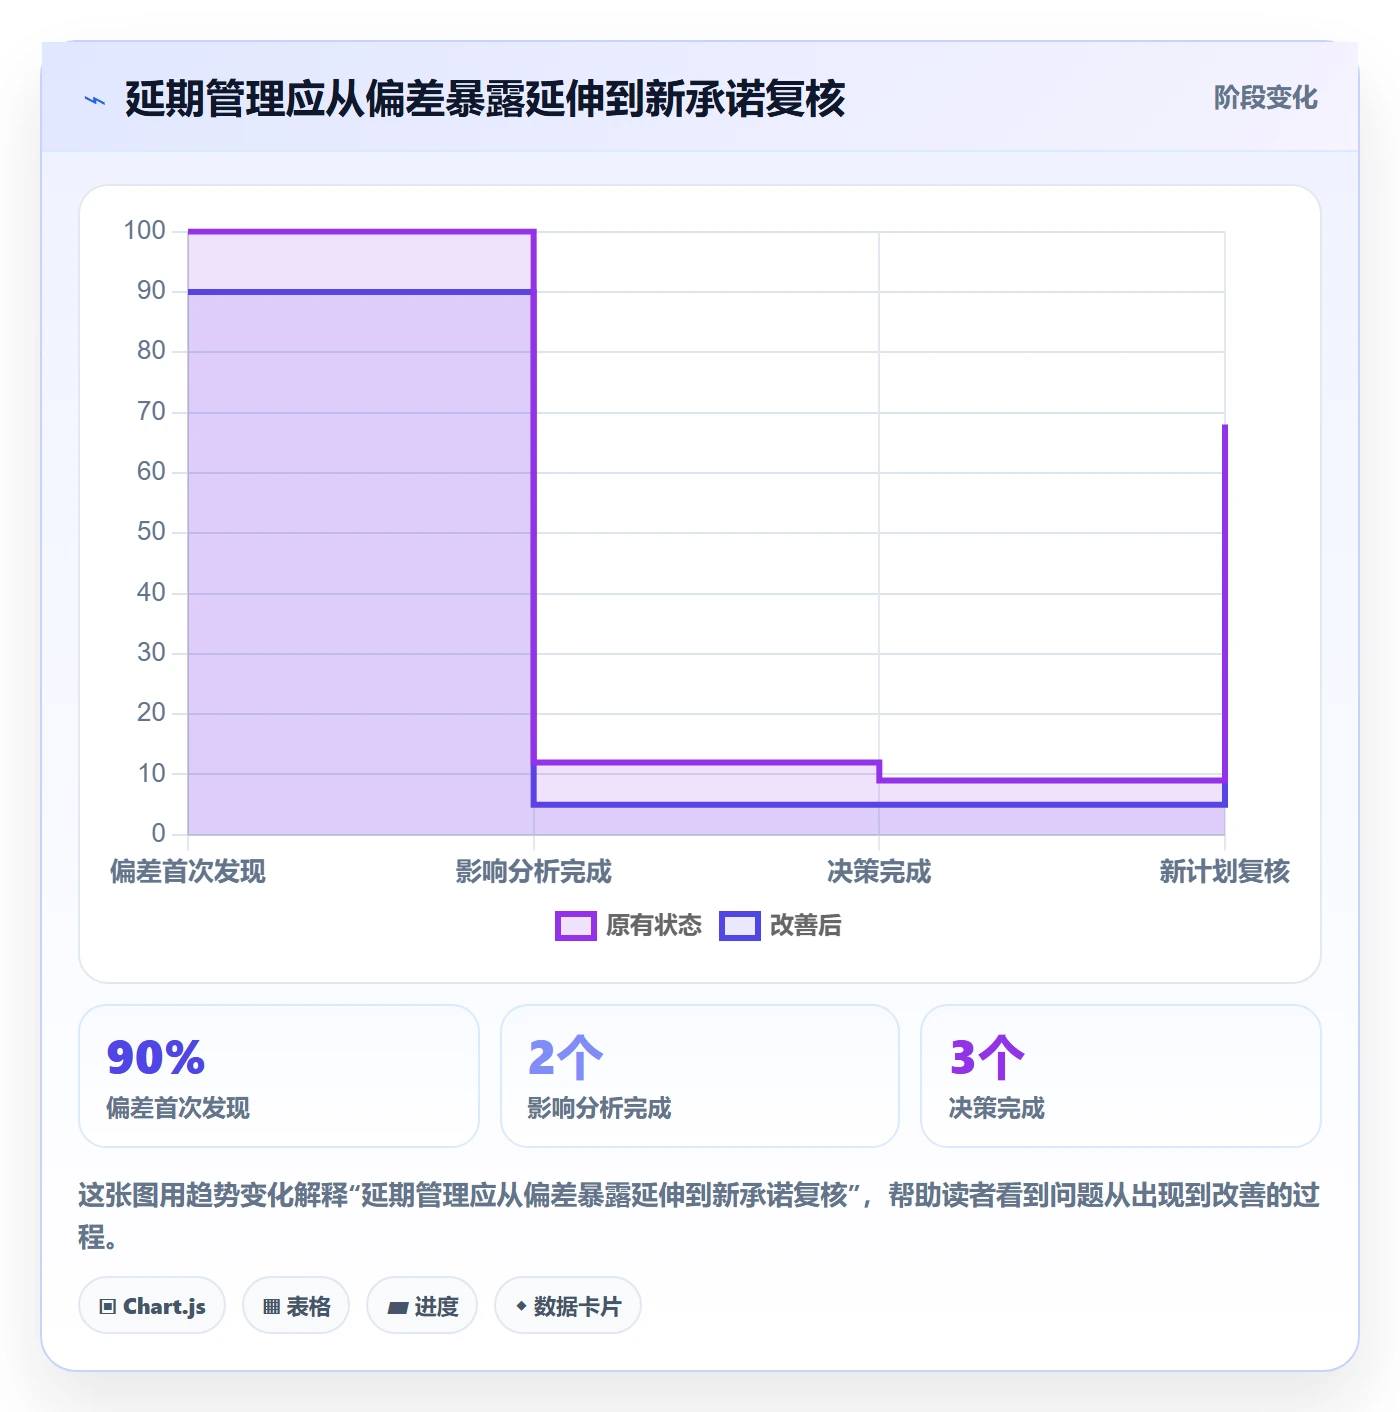1400x1412 pixels.
Task: Click the lightning bolt icon beside the title
Action: click(x=95, y=100)
